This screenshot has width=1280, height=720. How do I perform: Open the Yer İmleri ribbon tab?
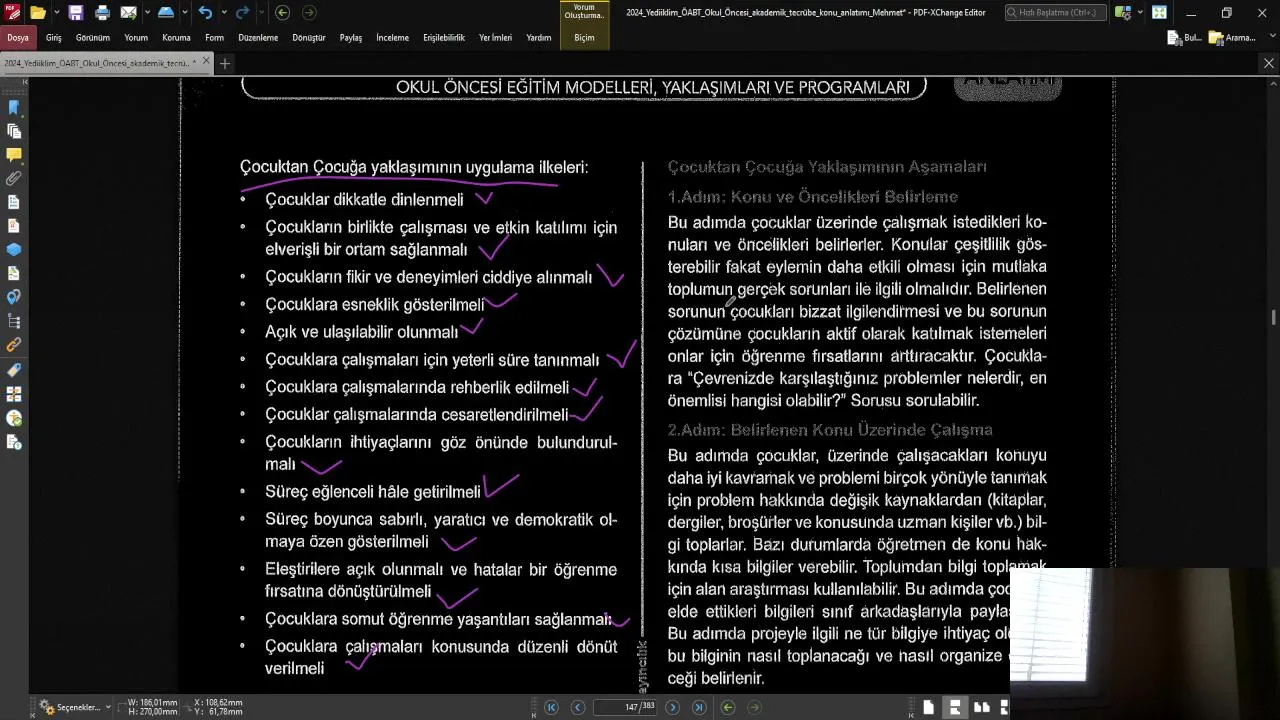coord(495,38)
